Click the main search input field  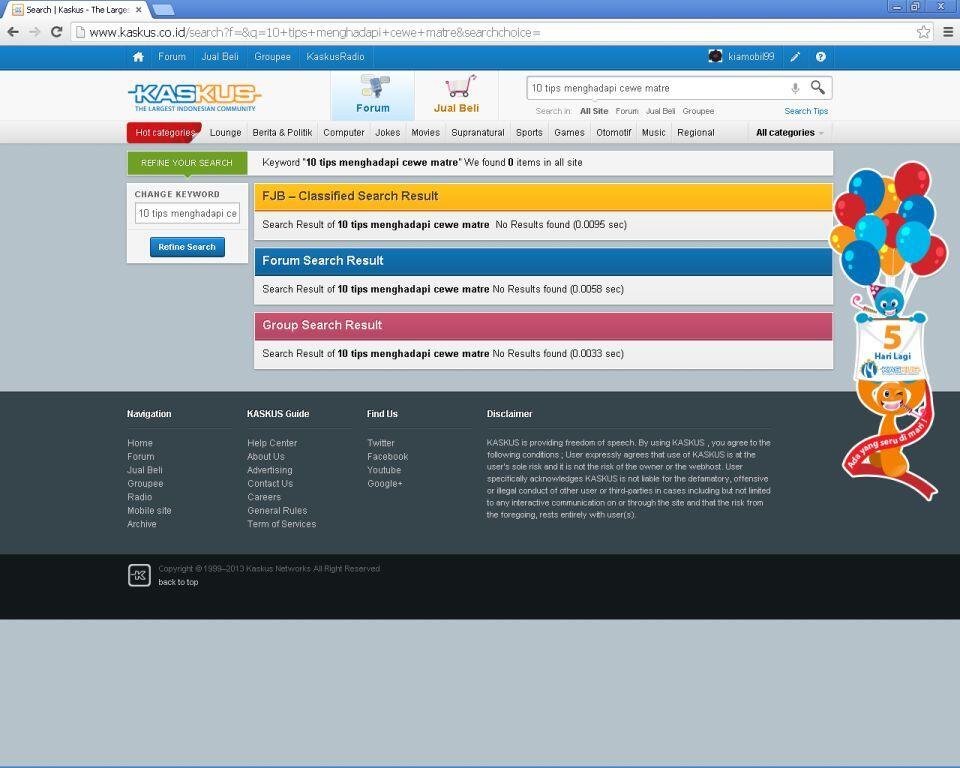coord(658,88)
